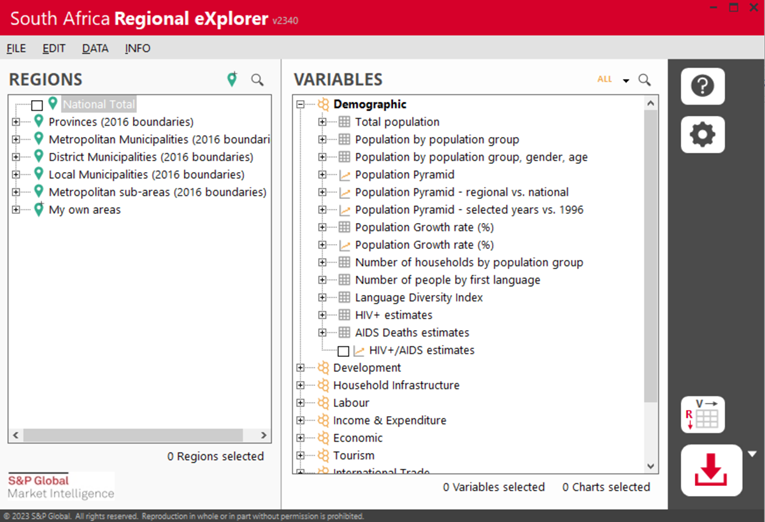The height and width of the screenshot is (522, 765).
Task: Click the Variables list scroll down arrow
Action: pos(650,466)
